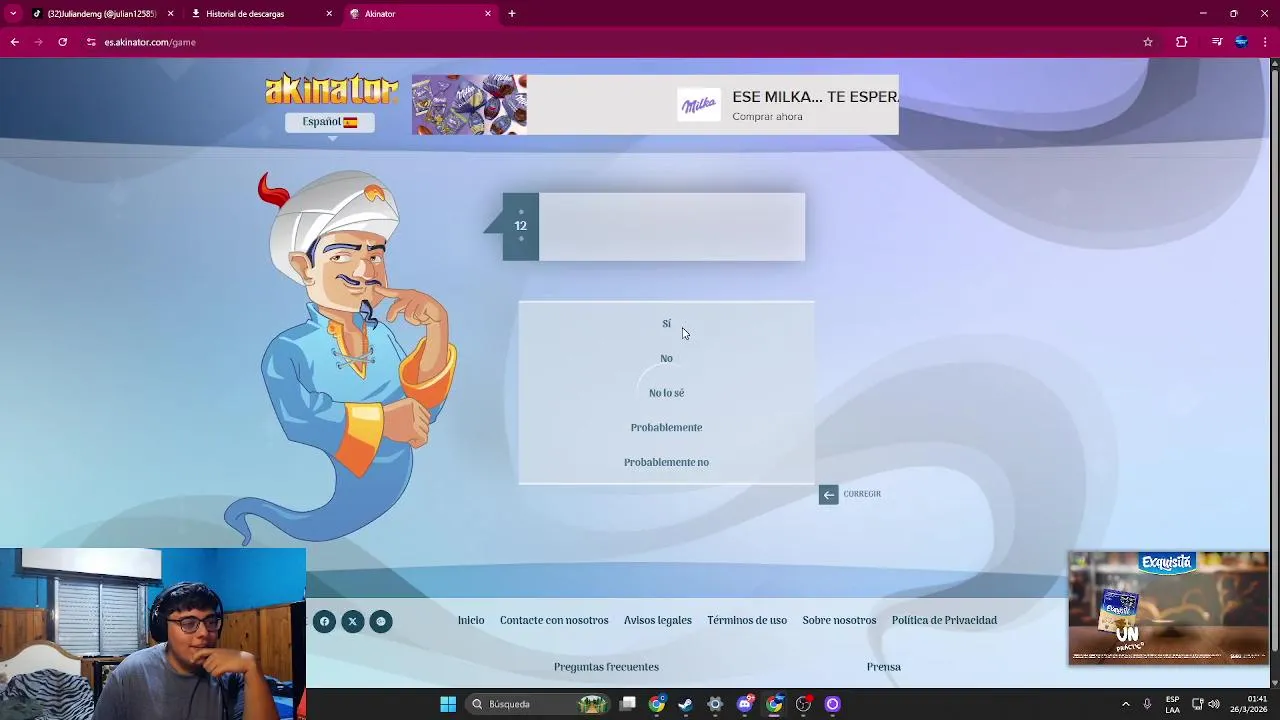Open the volume tray icon

1214,704
